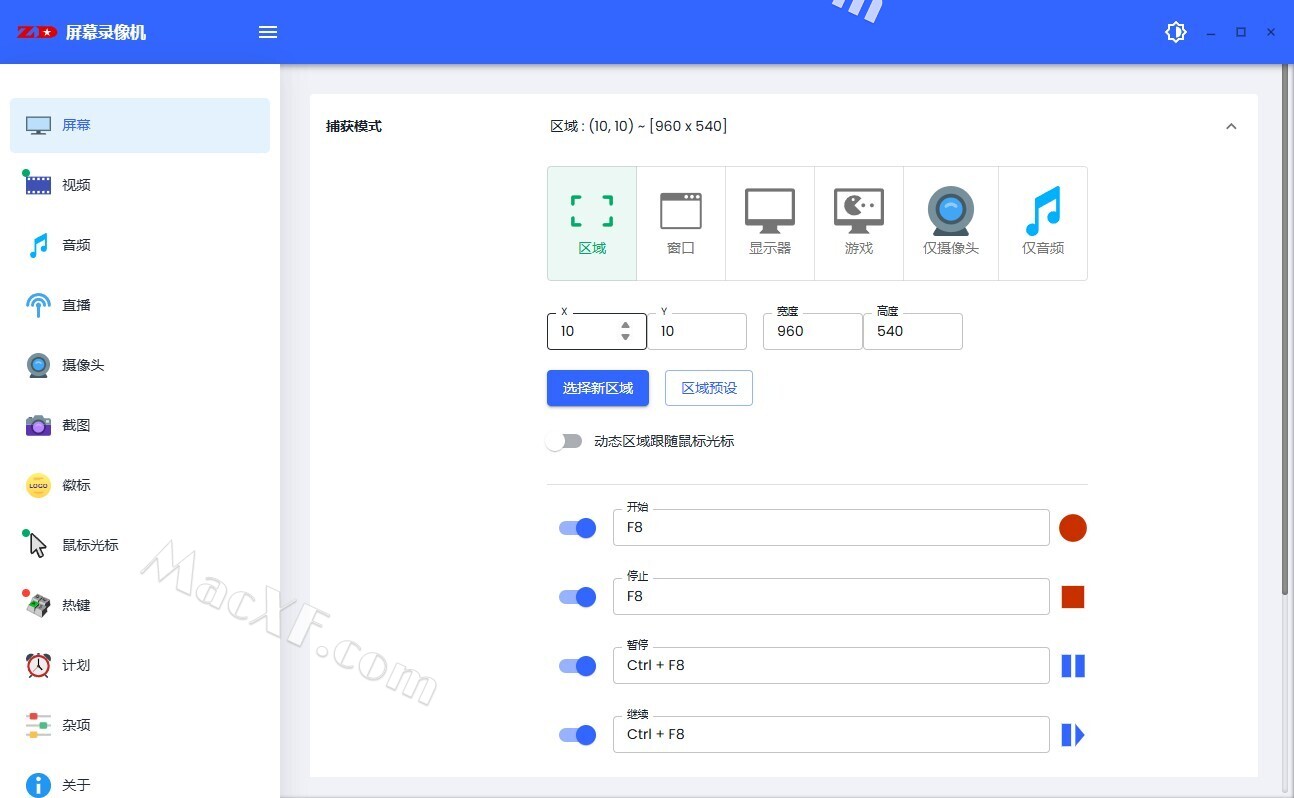Open the Video (视频) sidebar section

tap(76, 185)
